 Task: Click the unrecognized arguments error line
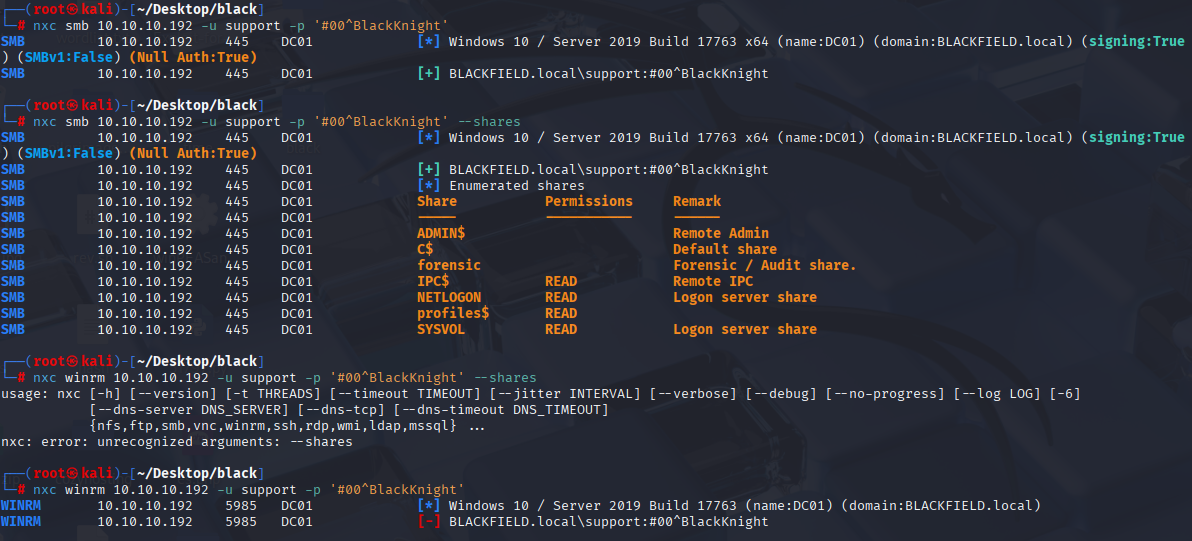click(x=177, y=441)
